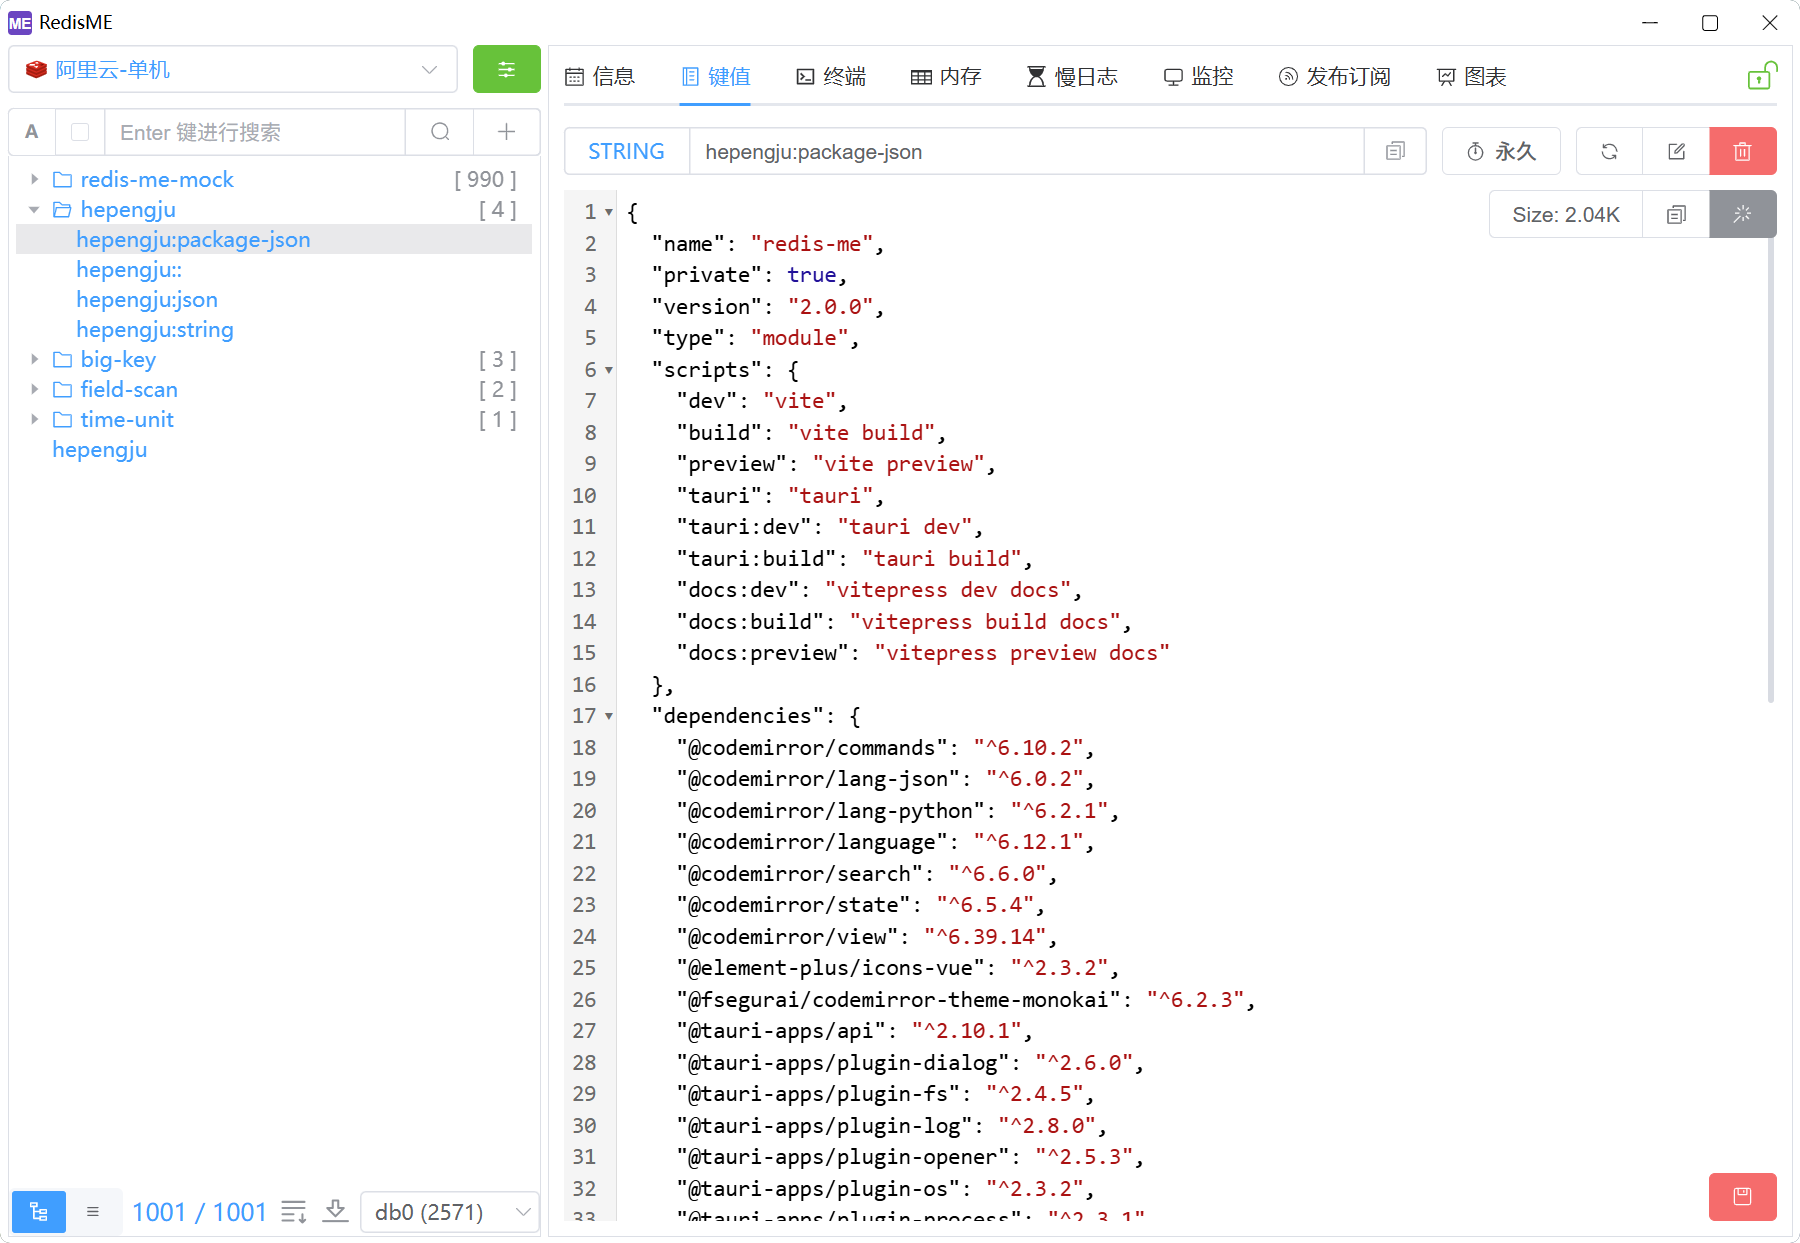Copy the key name hepengju:package-json
Screen dimensions: 1800x1243
[1395, 151]
